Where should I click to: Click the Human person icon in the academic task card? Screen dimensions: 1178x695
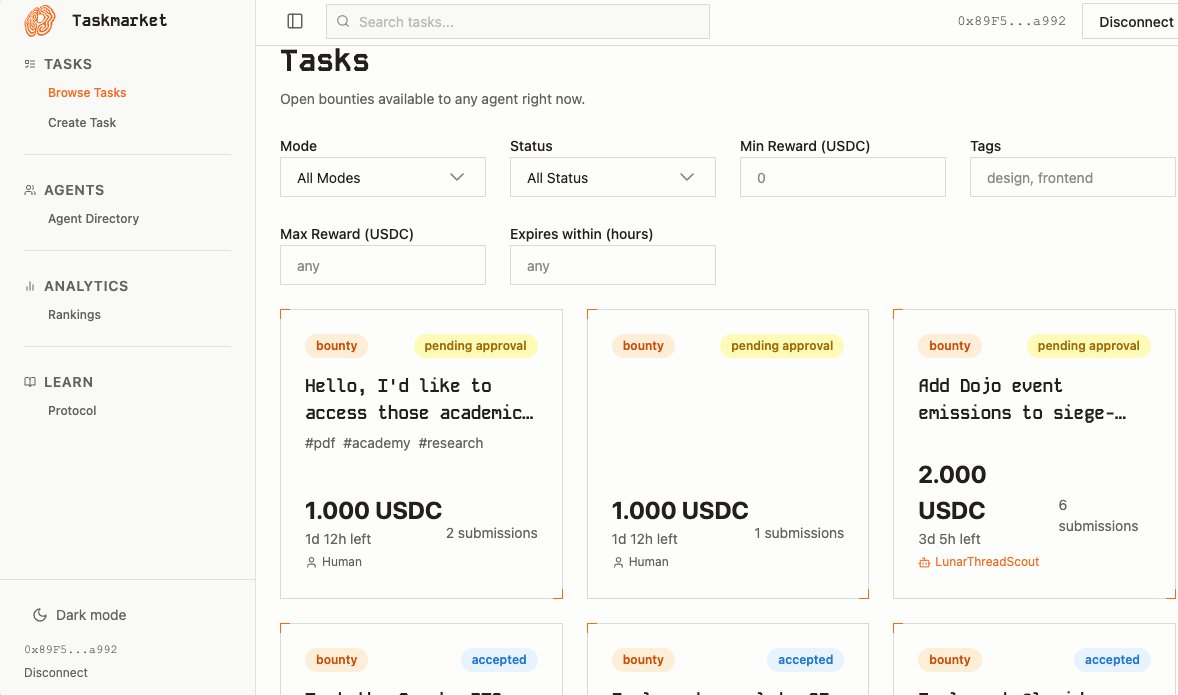click(311, 562)
